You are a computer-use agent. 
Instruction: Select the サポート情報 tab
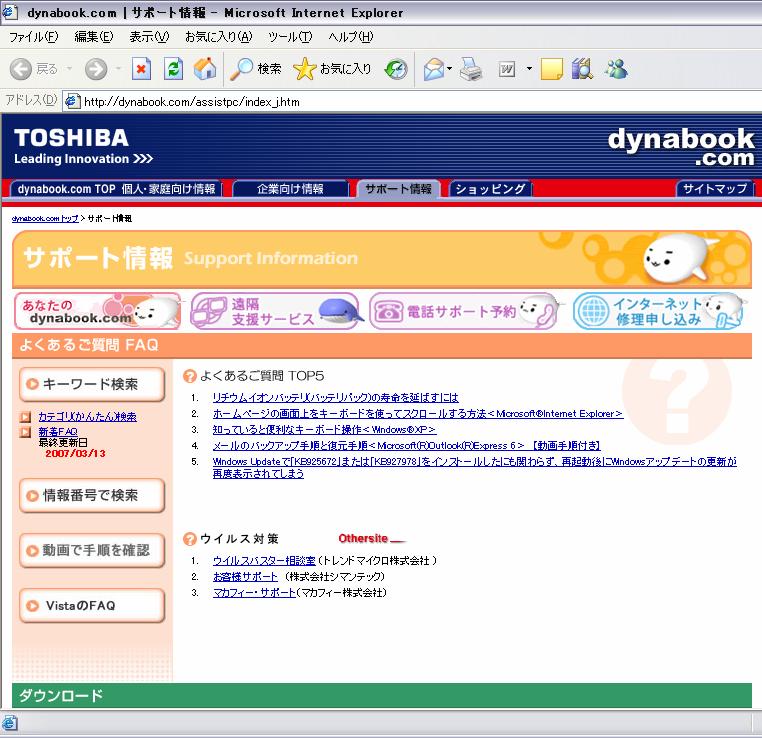(398, 189)
